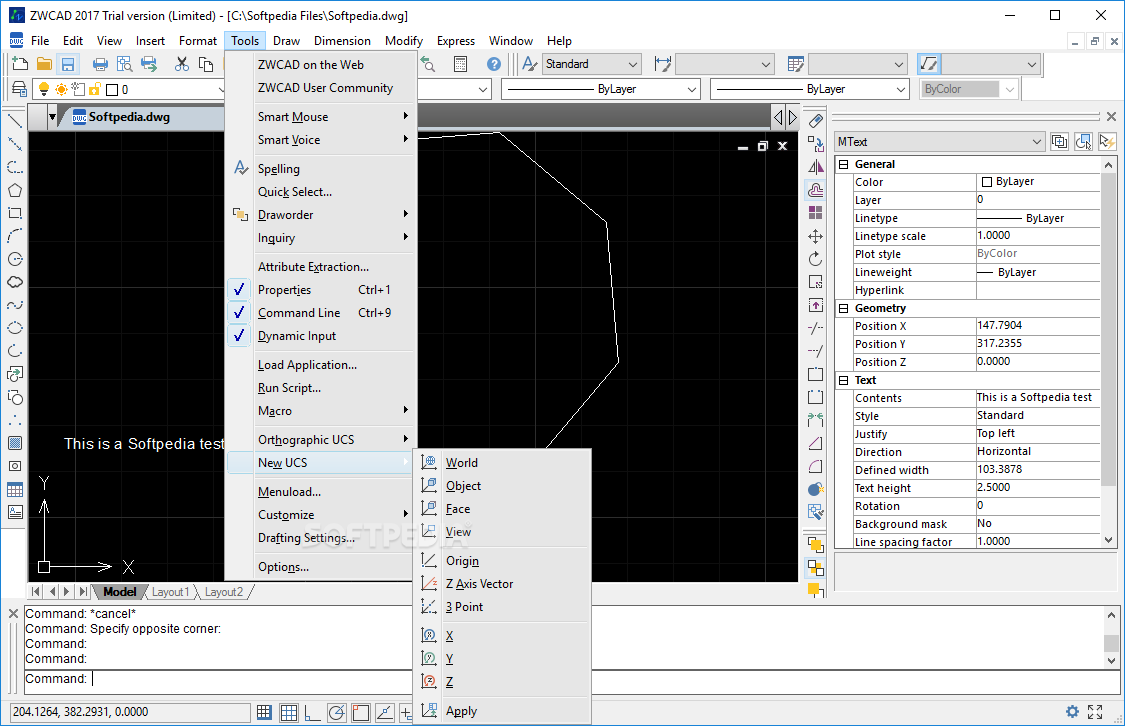
Task: Select the Move modify tool
Action: click(x=816, y=236)
